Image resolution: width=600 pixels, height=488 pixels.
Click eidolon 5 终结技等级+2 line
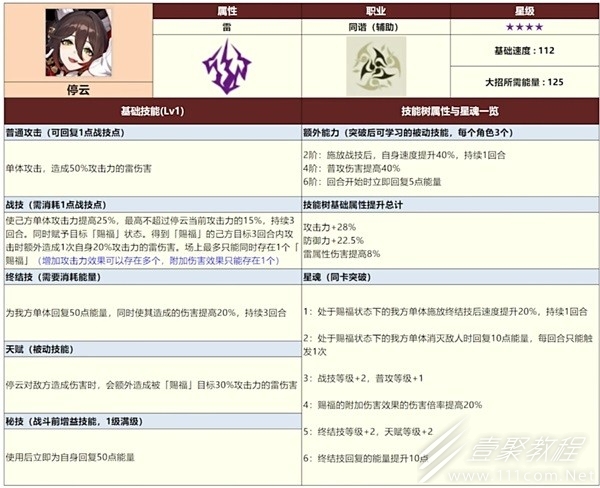(368, 432)
